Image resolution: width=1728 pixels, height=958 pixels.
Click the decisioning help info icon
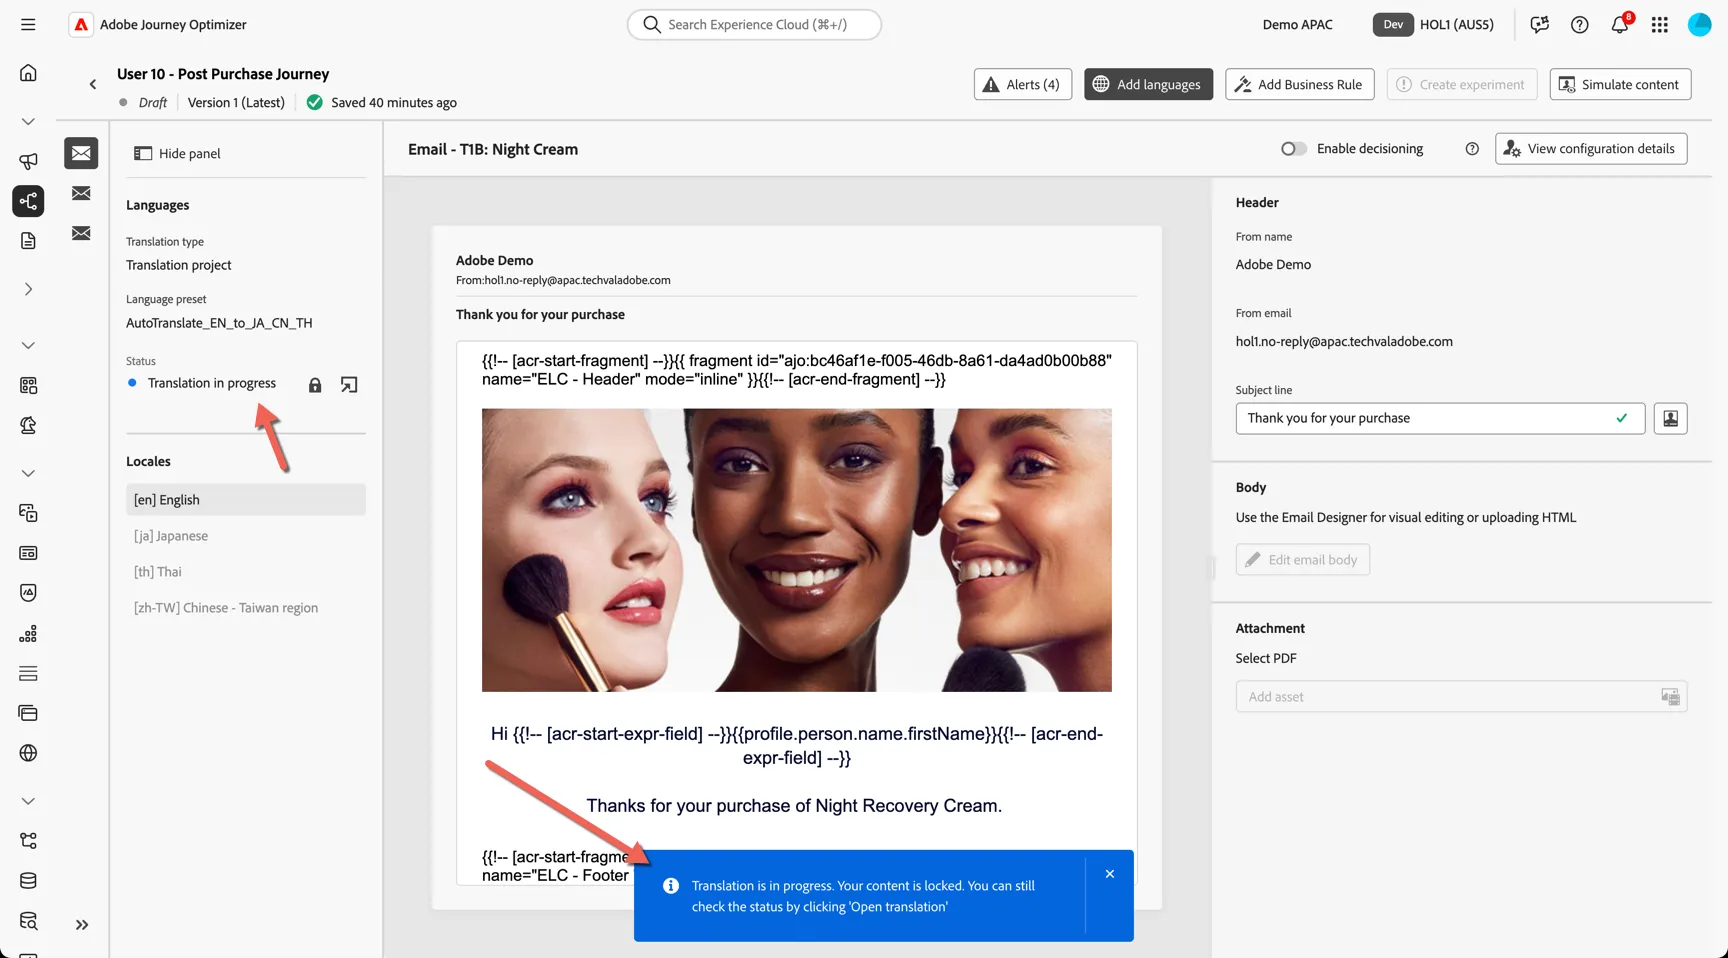click(1472, 149)
